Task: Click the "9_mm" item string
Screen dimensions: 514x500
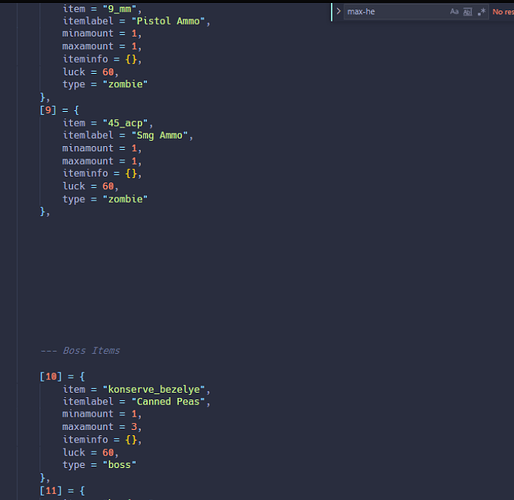Action: 119,9
